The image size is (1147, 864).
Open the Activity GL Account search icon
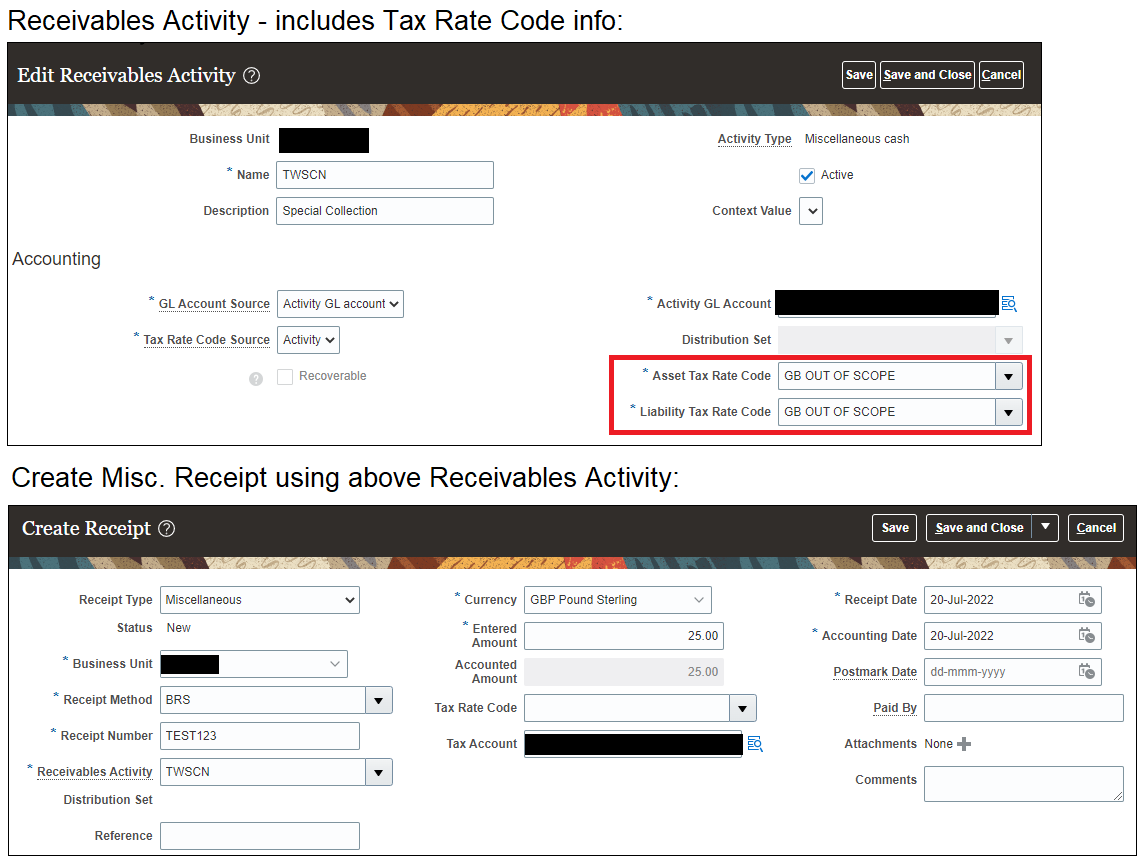(x=1009, y=303)
